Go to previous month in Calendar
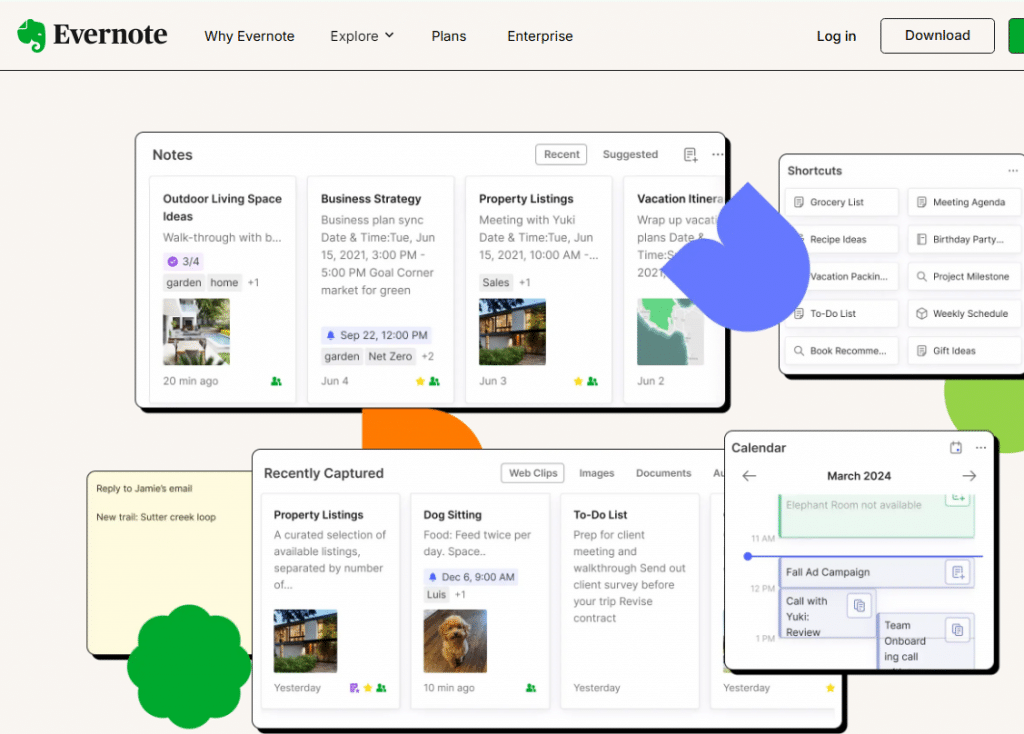Image resolution: width=1024 pixels, height=734 pixels. (749, 475)
